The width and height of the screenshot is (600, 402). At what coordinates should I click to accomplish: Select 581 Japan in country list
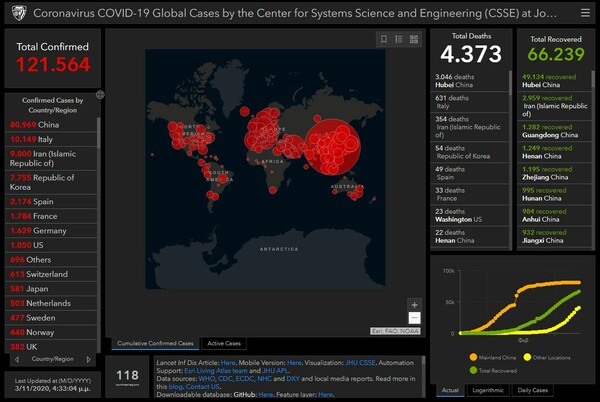point(51,289)
